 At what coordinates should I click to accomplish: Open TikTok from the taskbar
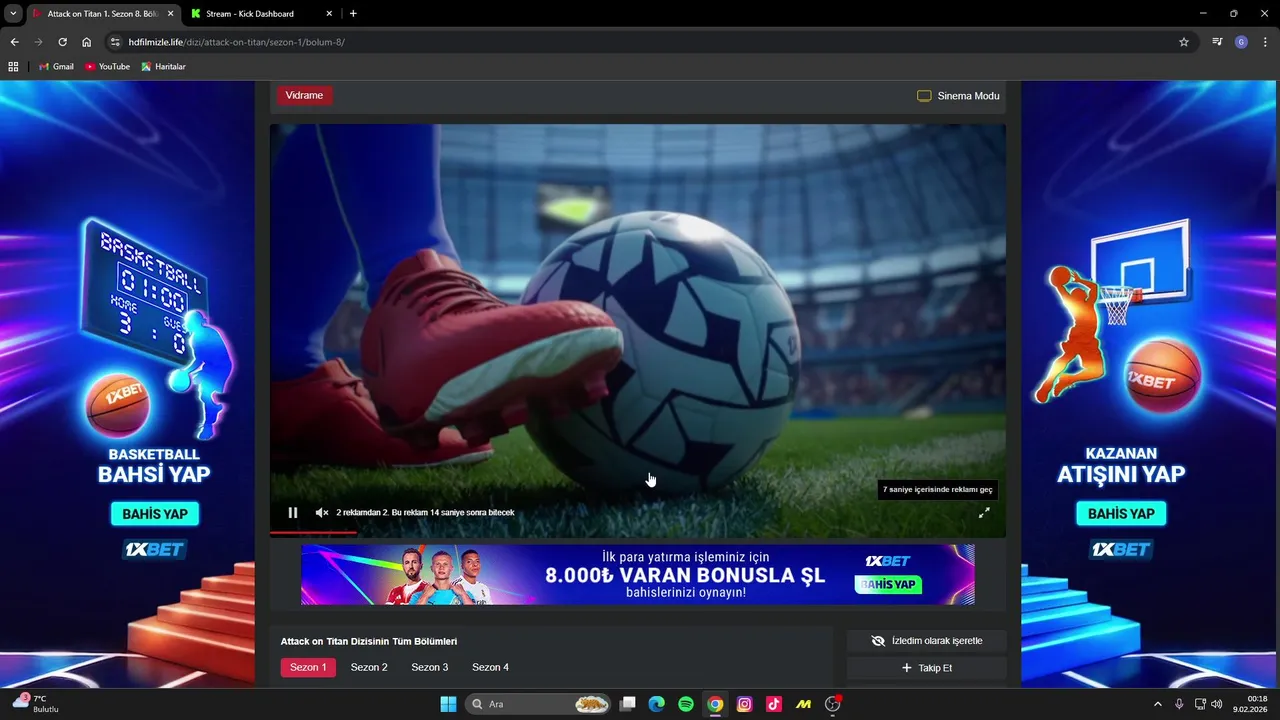pos(774,704)
